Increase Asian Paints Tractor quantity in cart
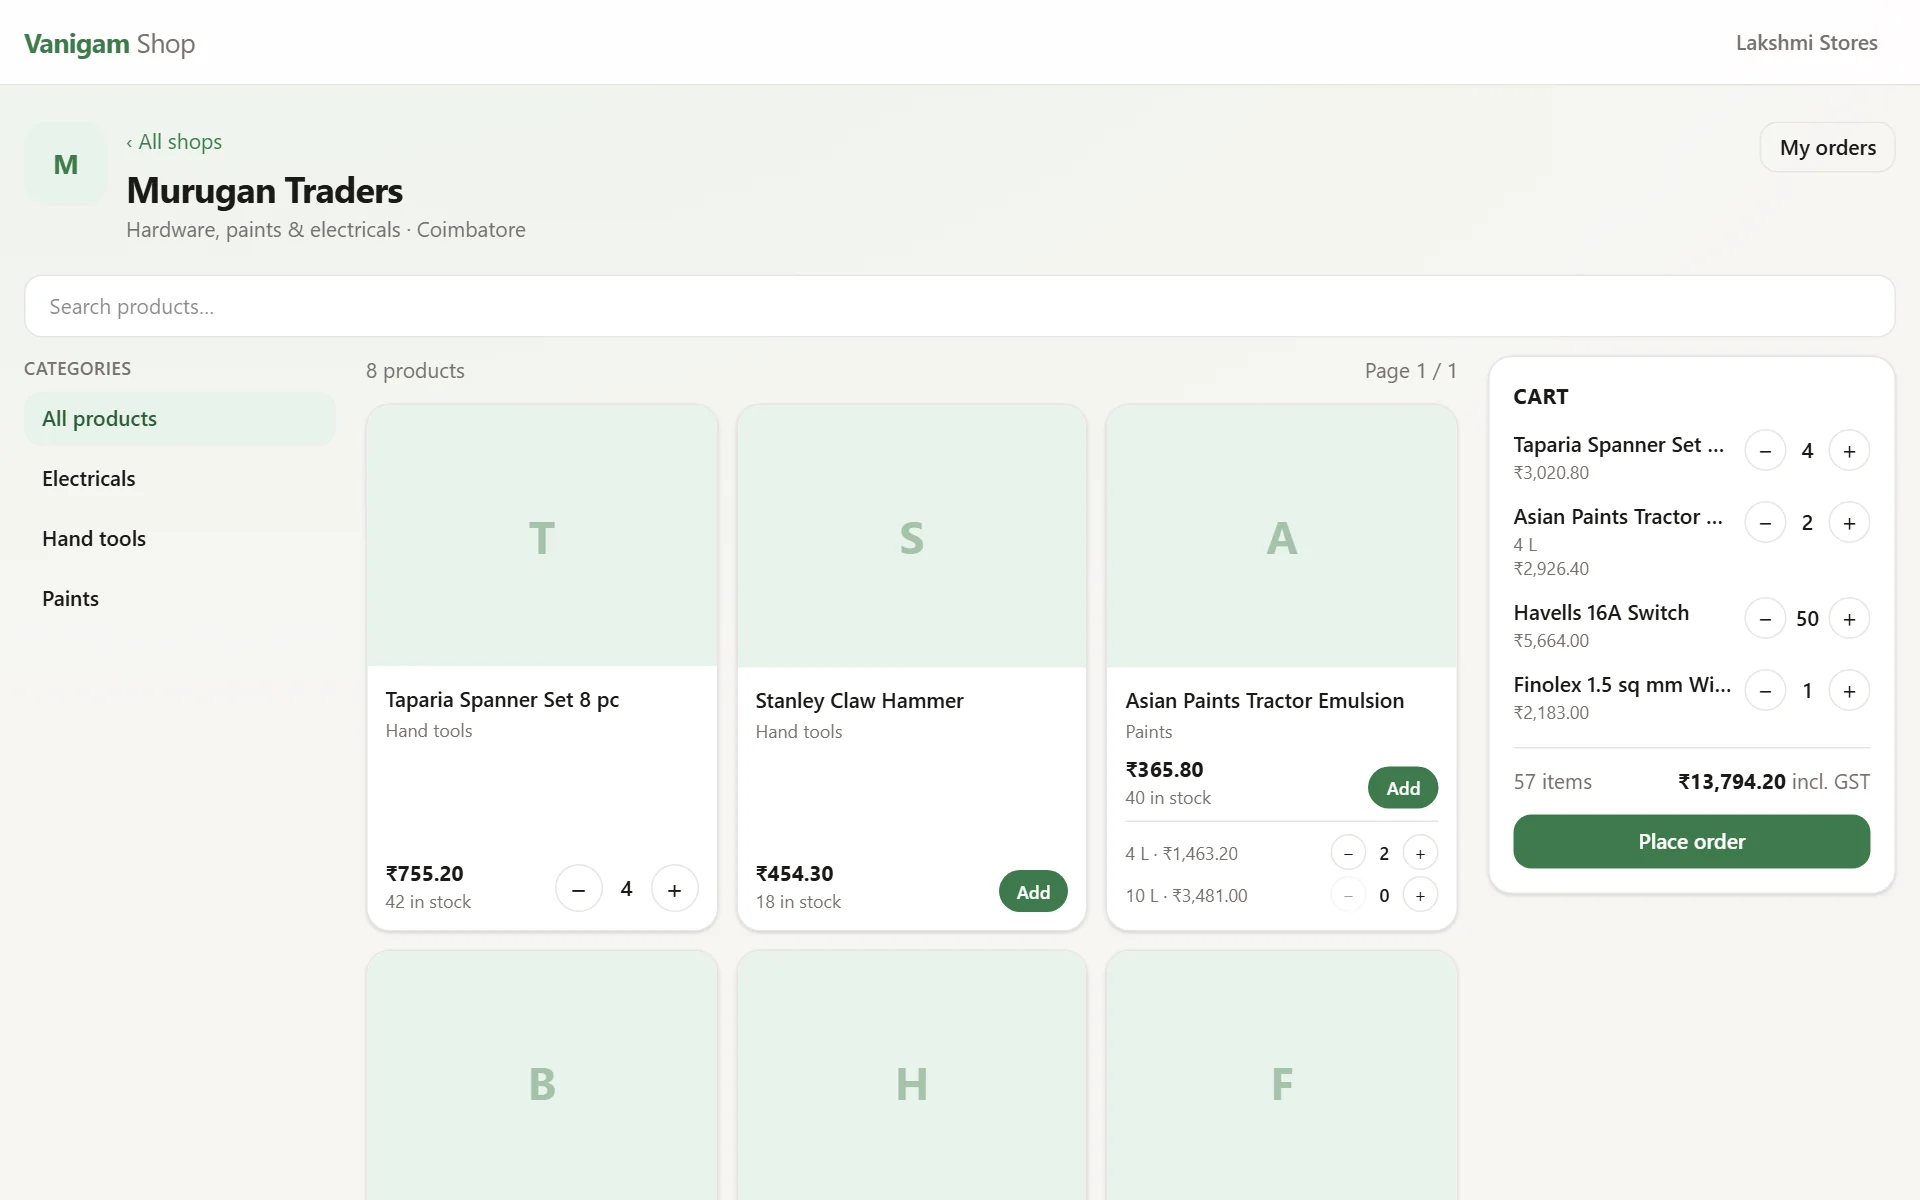 1849,523
